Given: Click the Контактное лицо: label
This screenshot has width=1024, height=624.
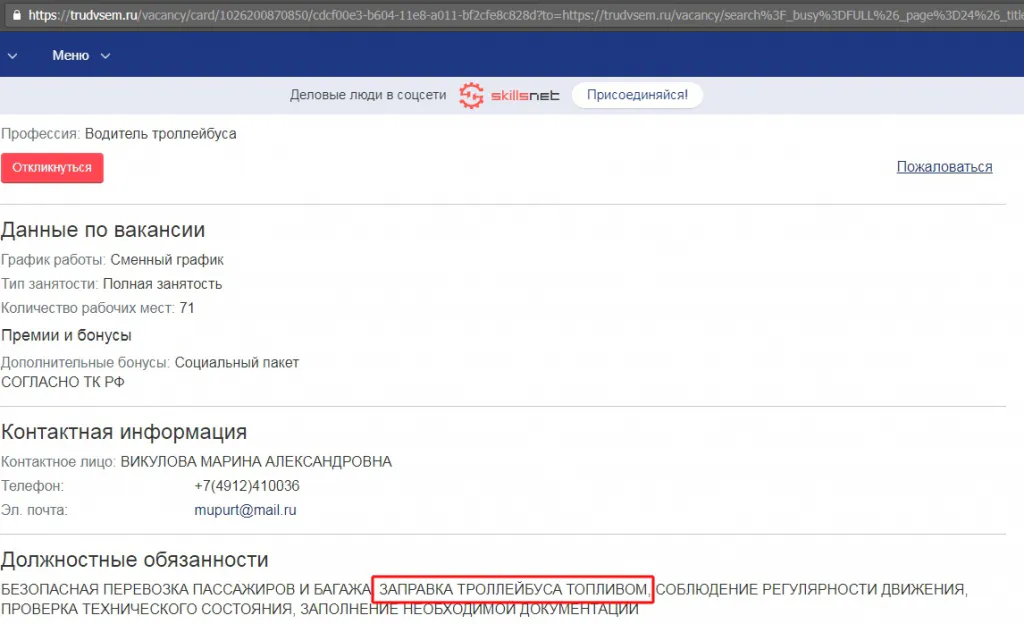Looking at the screenshot, I should pos(58,461).
